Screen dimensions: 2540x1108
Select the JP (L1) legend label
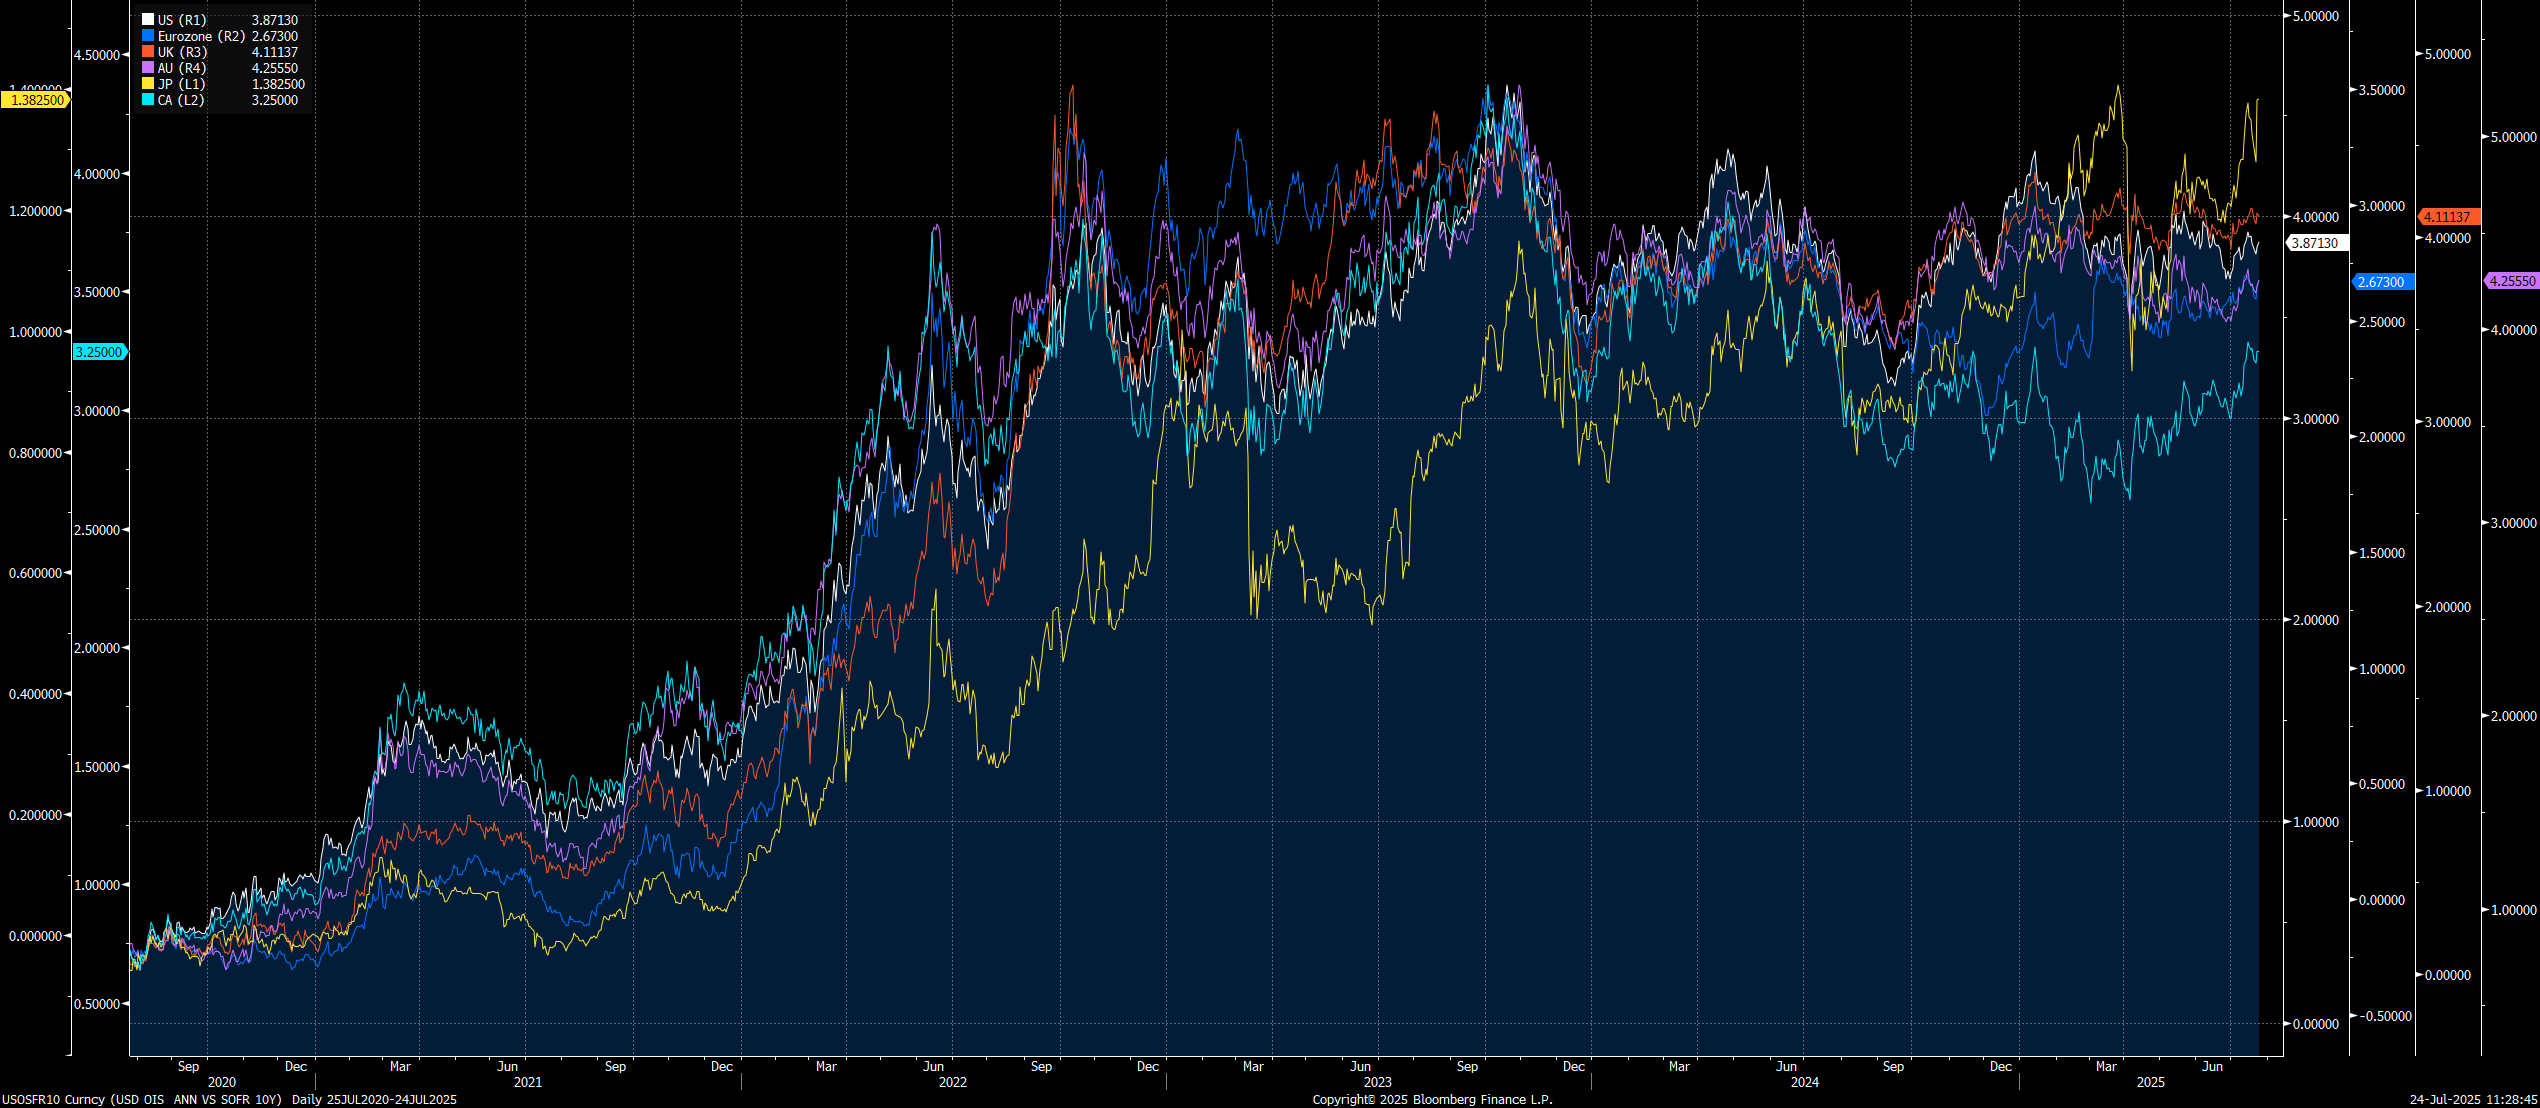click(181, 84)
